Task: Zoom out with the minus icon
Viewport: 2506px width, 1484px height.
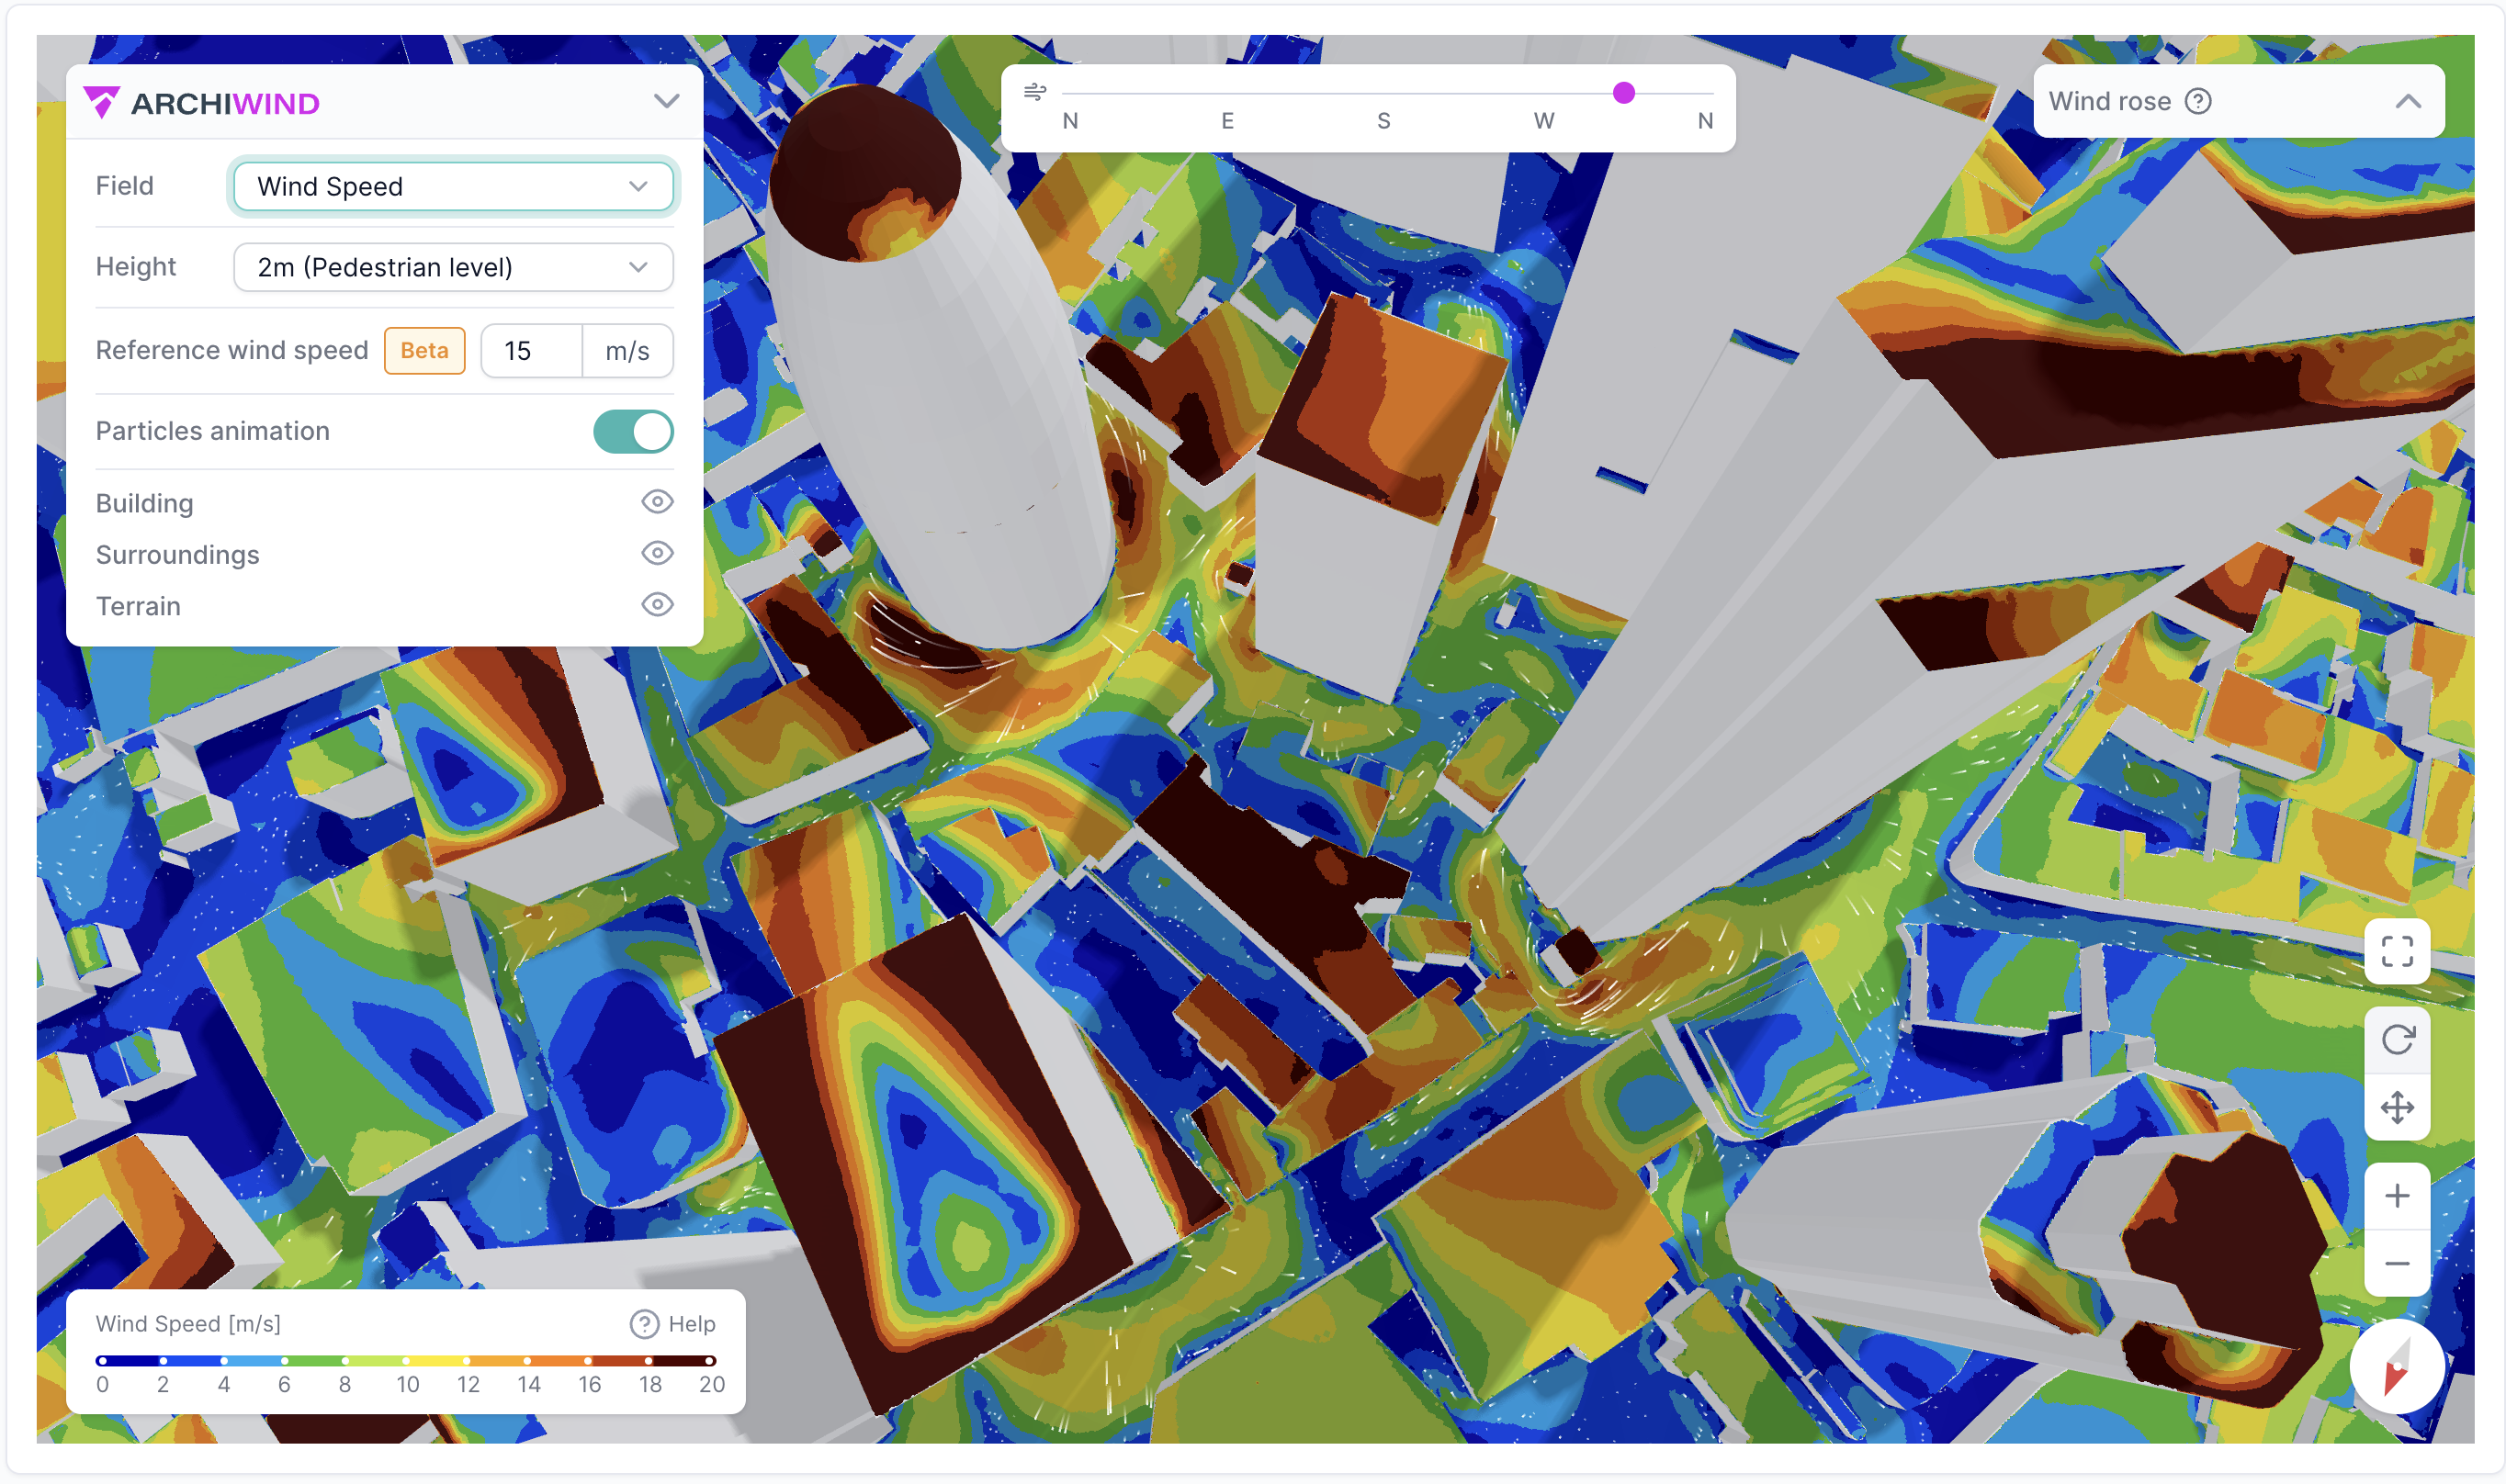Action: tap(2396, 1264)
